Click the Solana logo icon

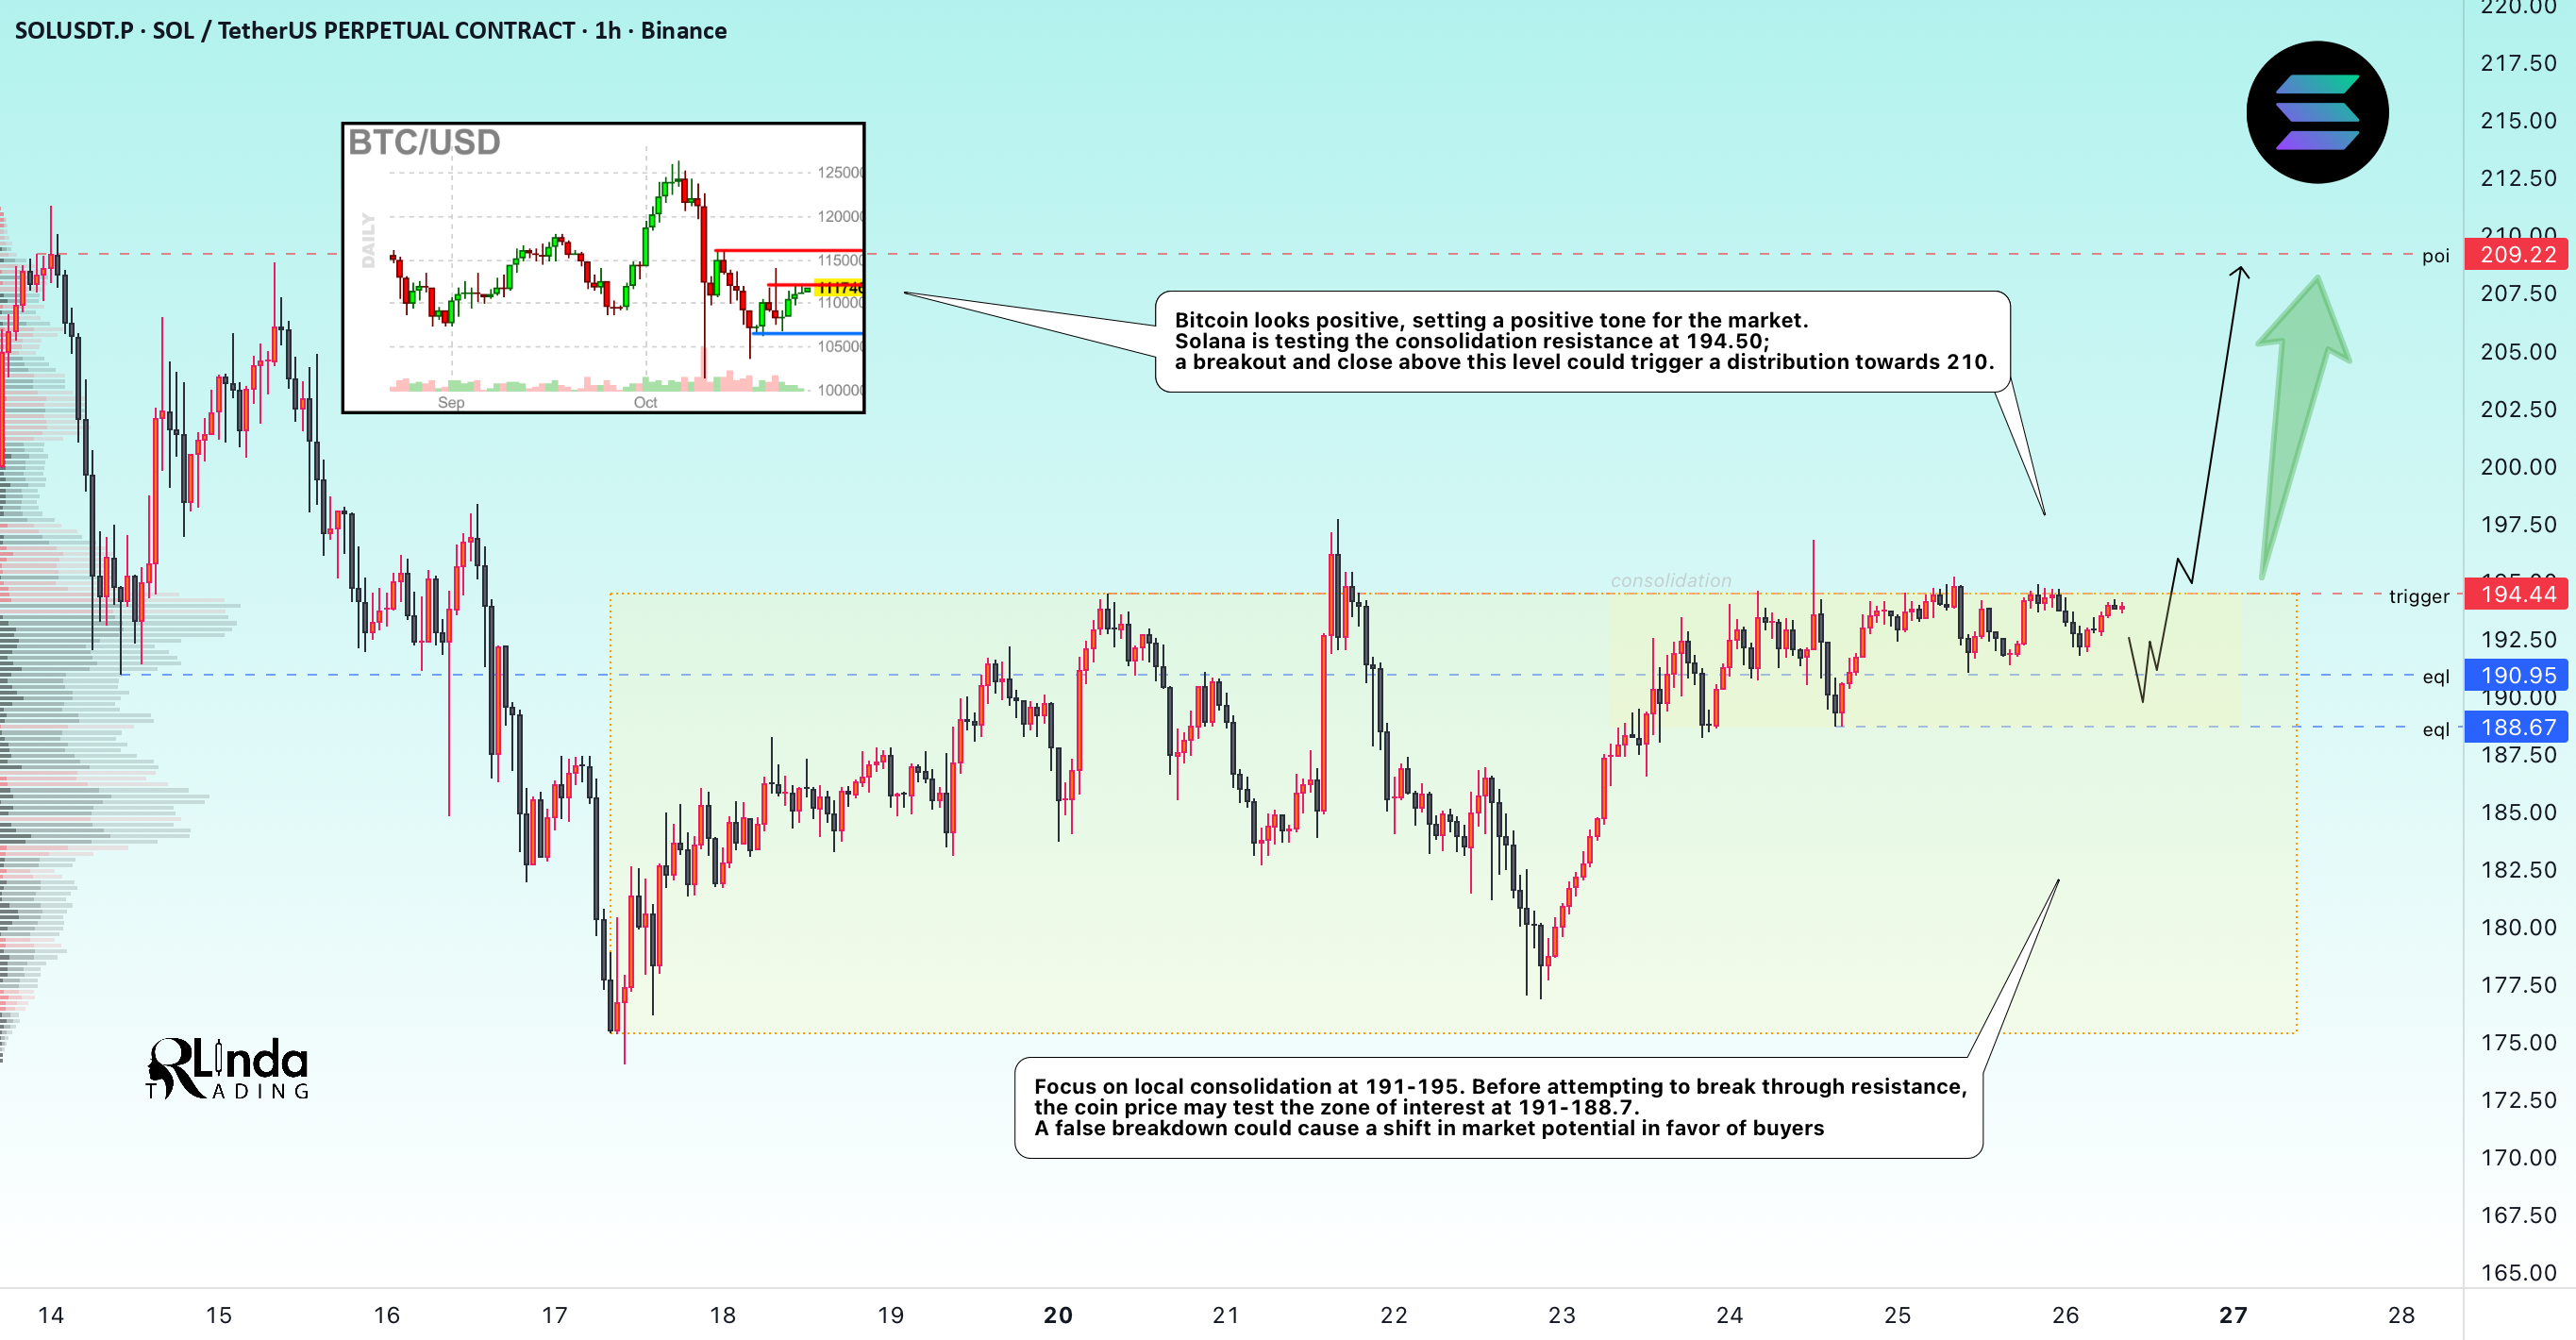[2317, 112]
